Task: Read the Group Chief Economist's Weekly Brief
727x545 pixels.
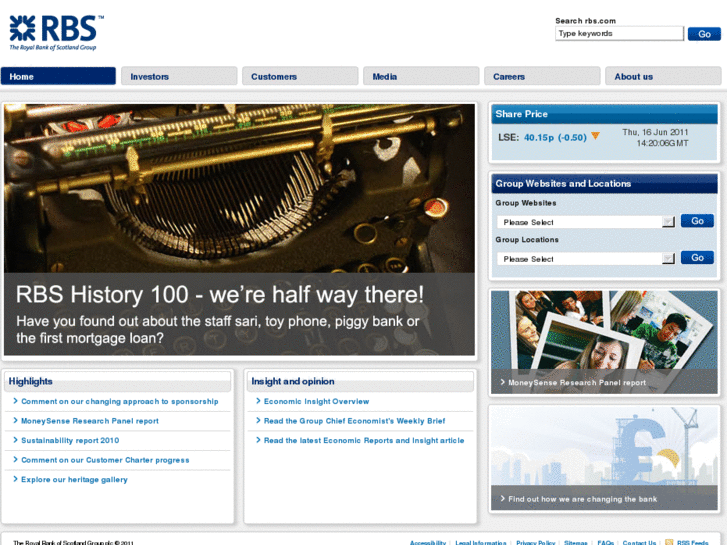Action: (355, 421)
